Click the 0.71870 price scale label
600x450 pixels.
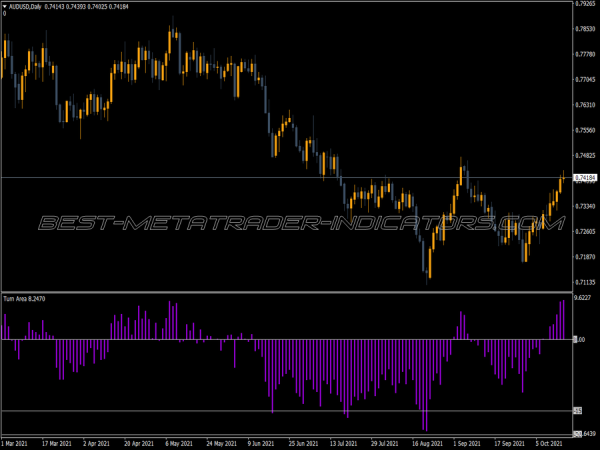[x=585, y=257]
